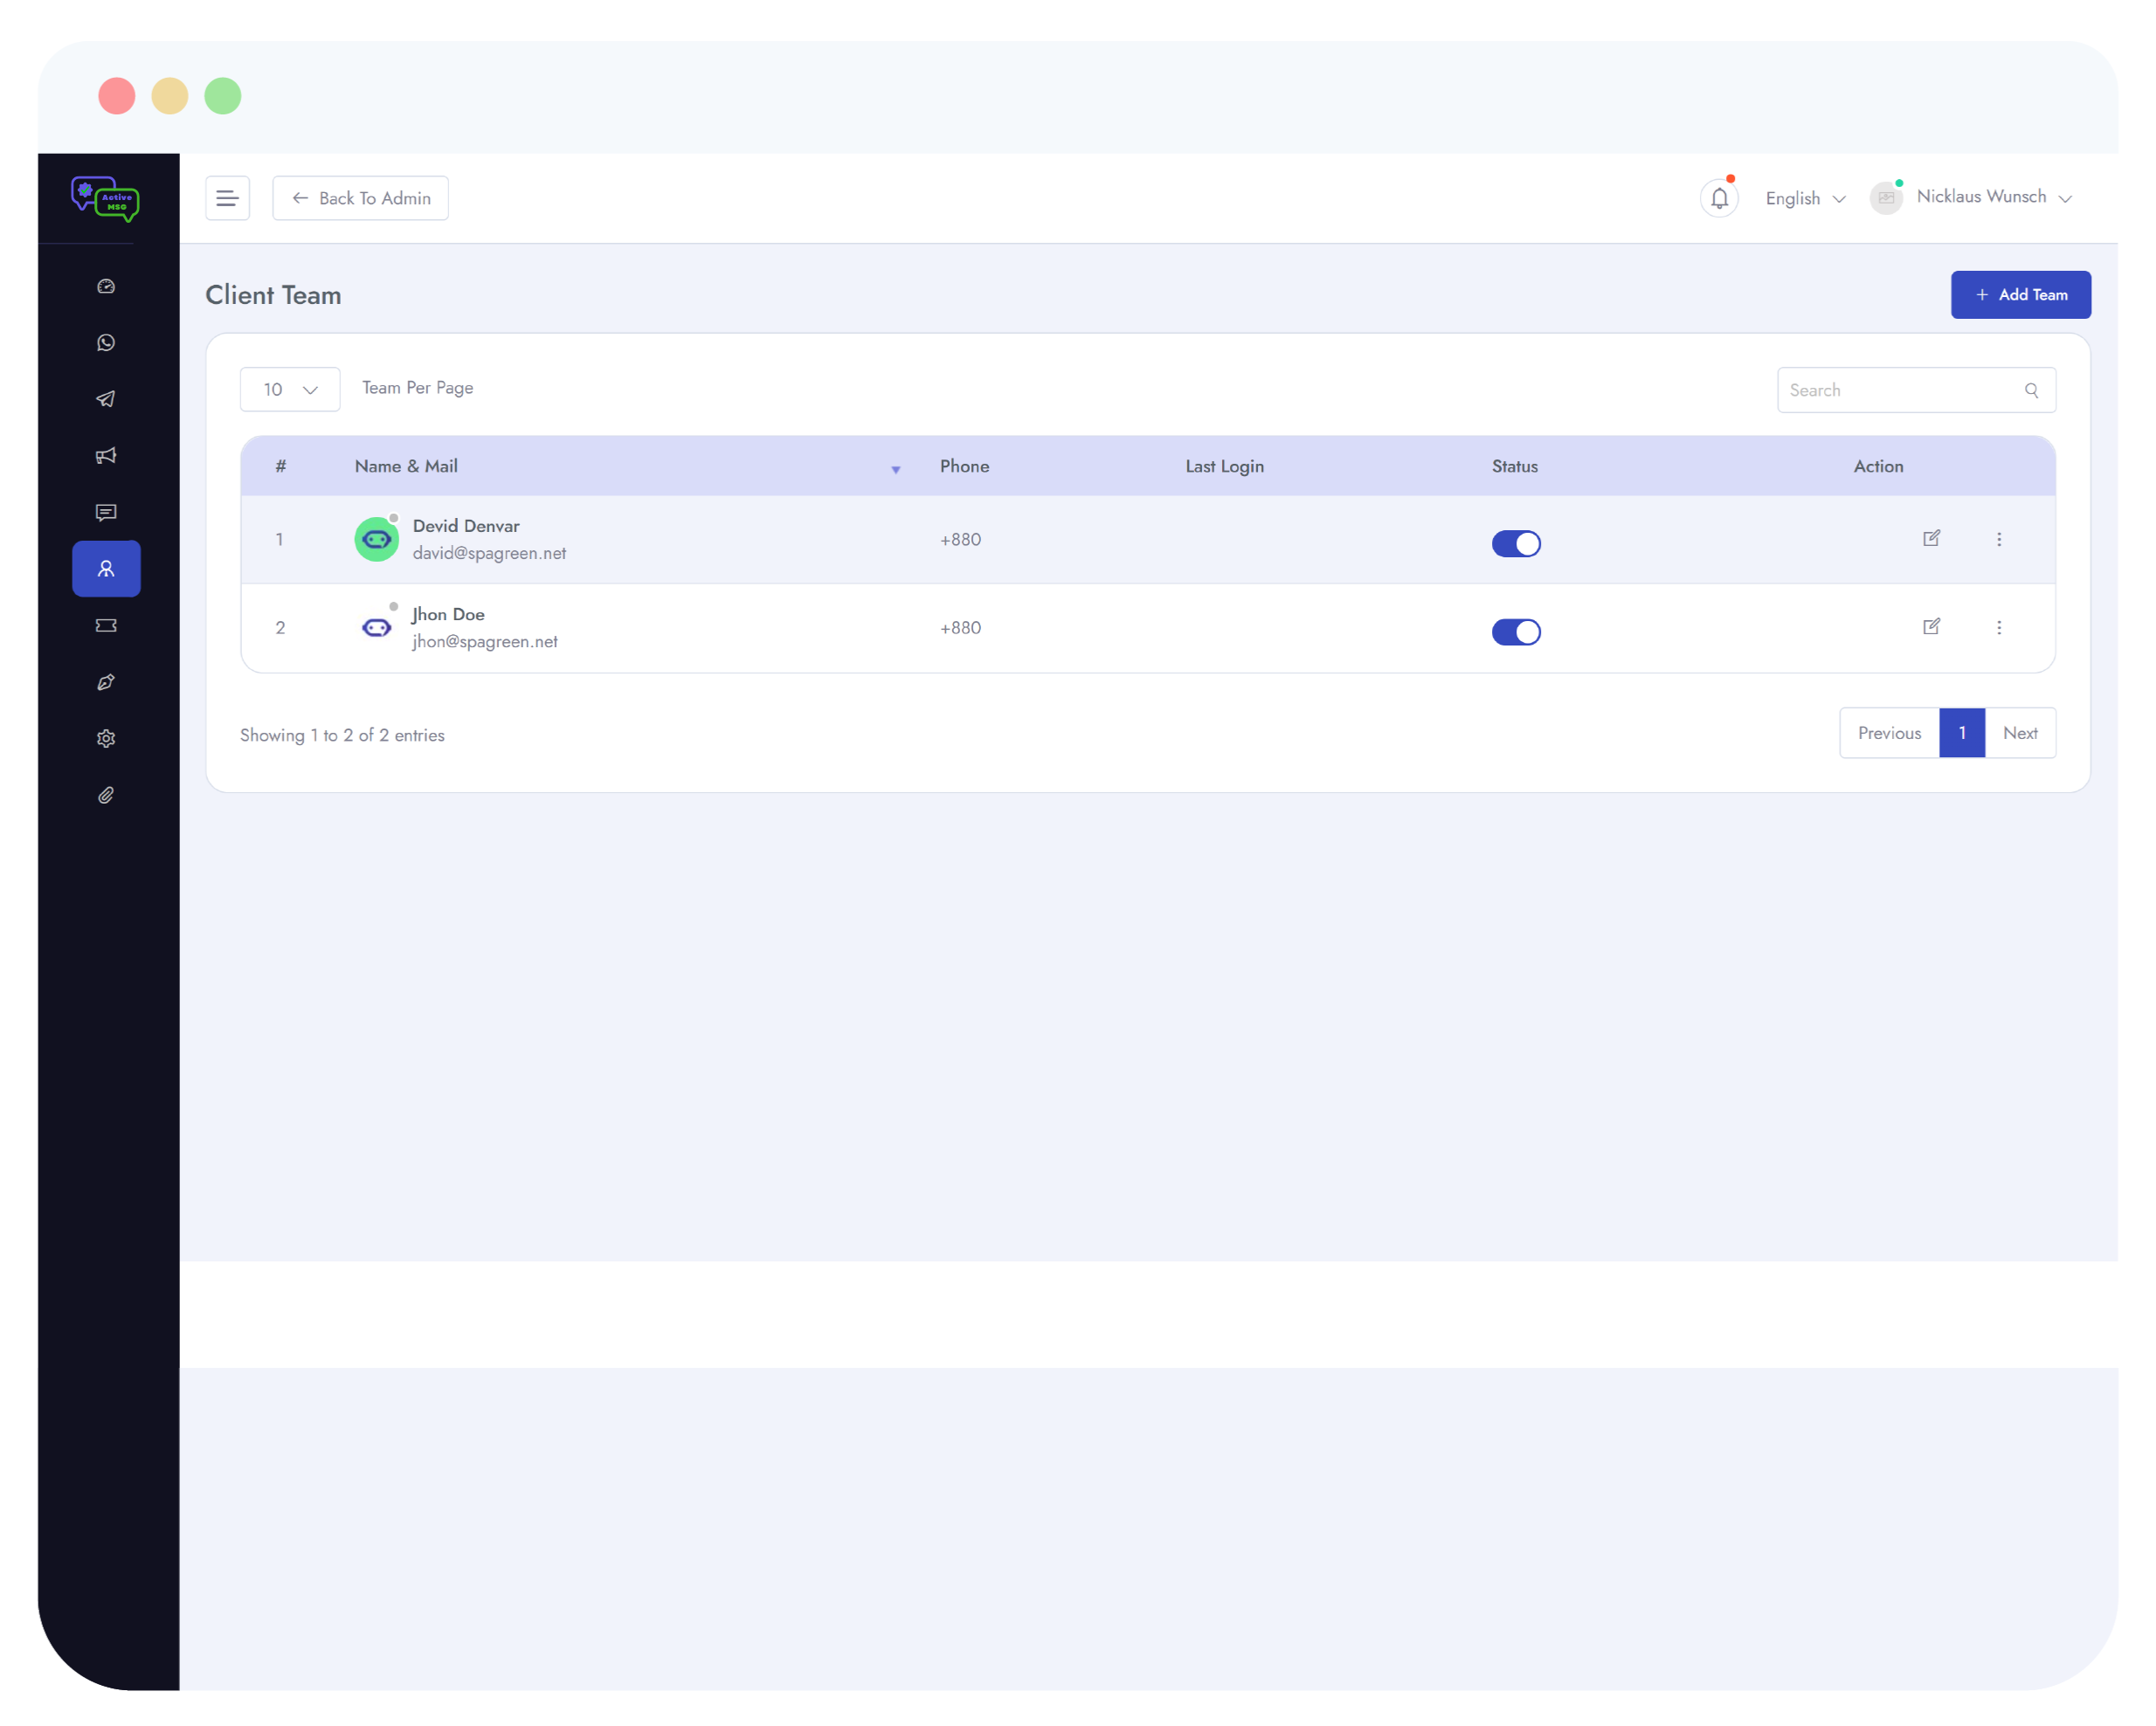Open the settings gear sidebar icon
Viewport: 2156px width, 1726px height.
[106, 738]
